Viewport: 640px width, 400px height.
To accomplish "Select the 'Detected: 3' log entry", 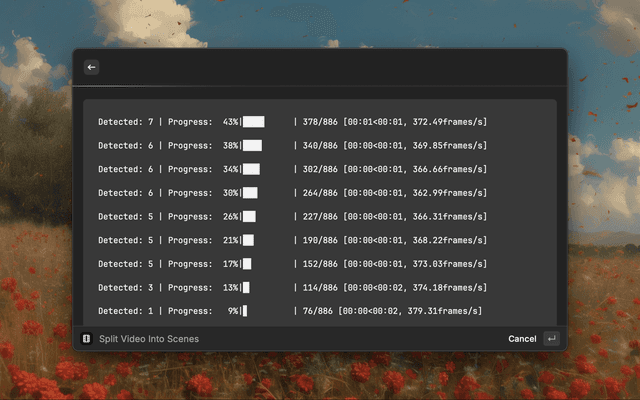I will tap(125, 288).
